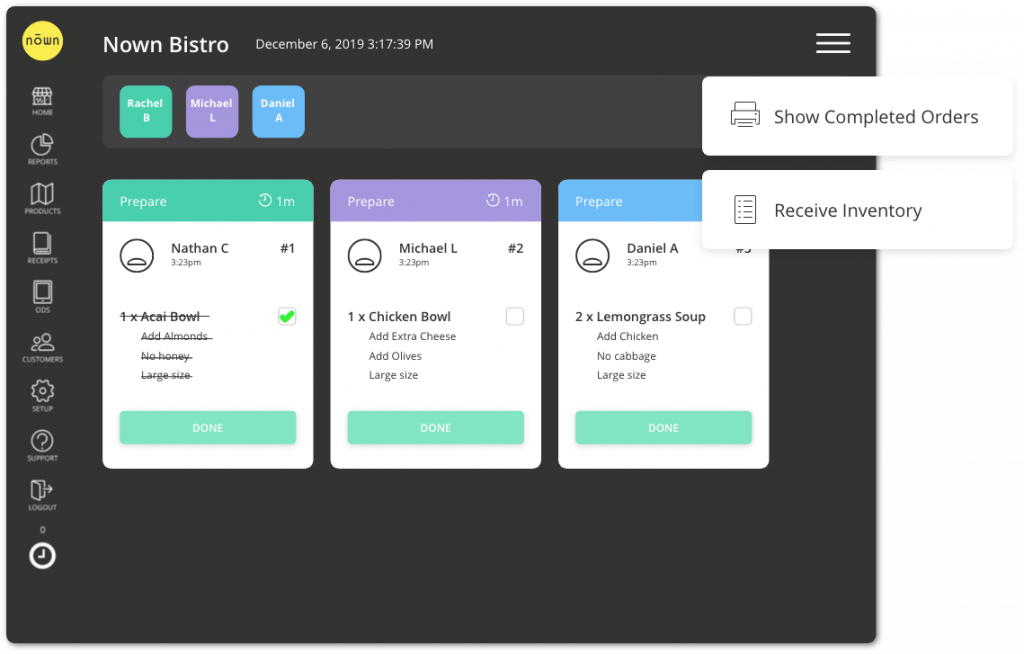The height and width of the screenshot is (654, 1024).
Task: Open the ODS panel from the sidebar
Action: click(42, 296)
